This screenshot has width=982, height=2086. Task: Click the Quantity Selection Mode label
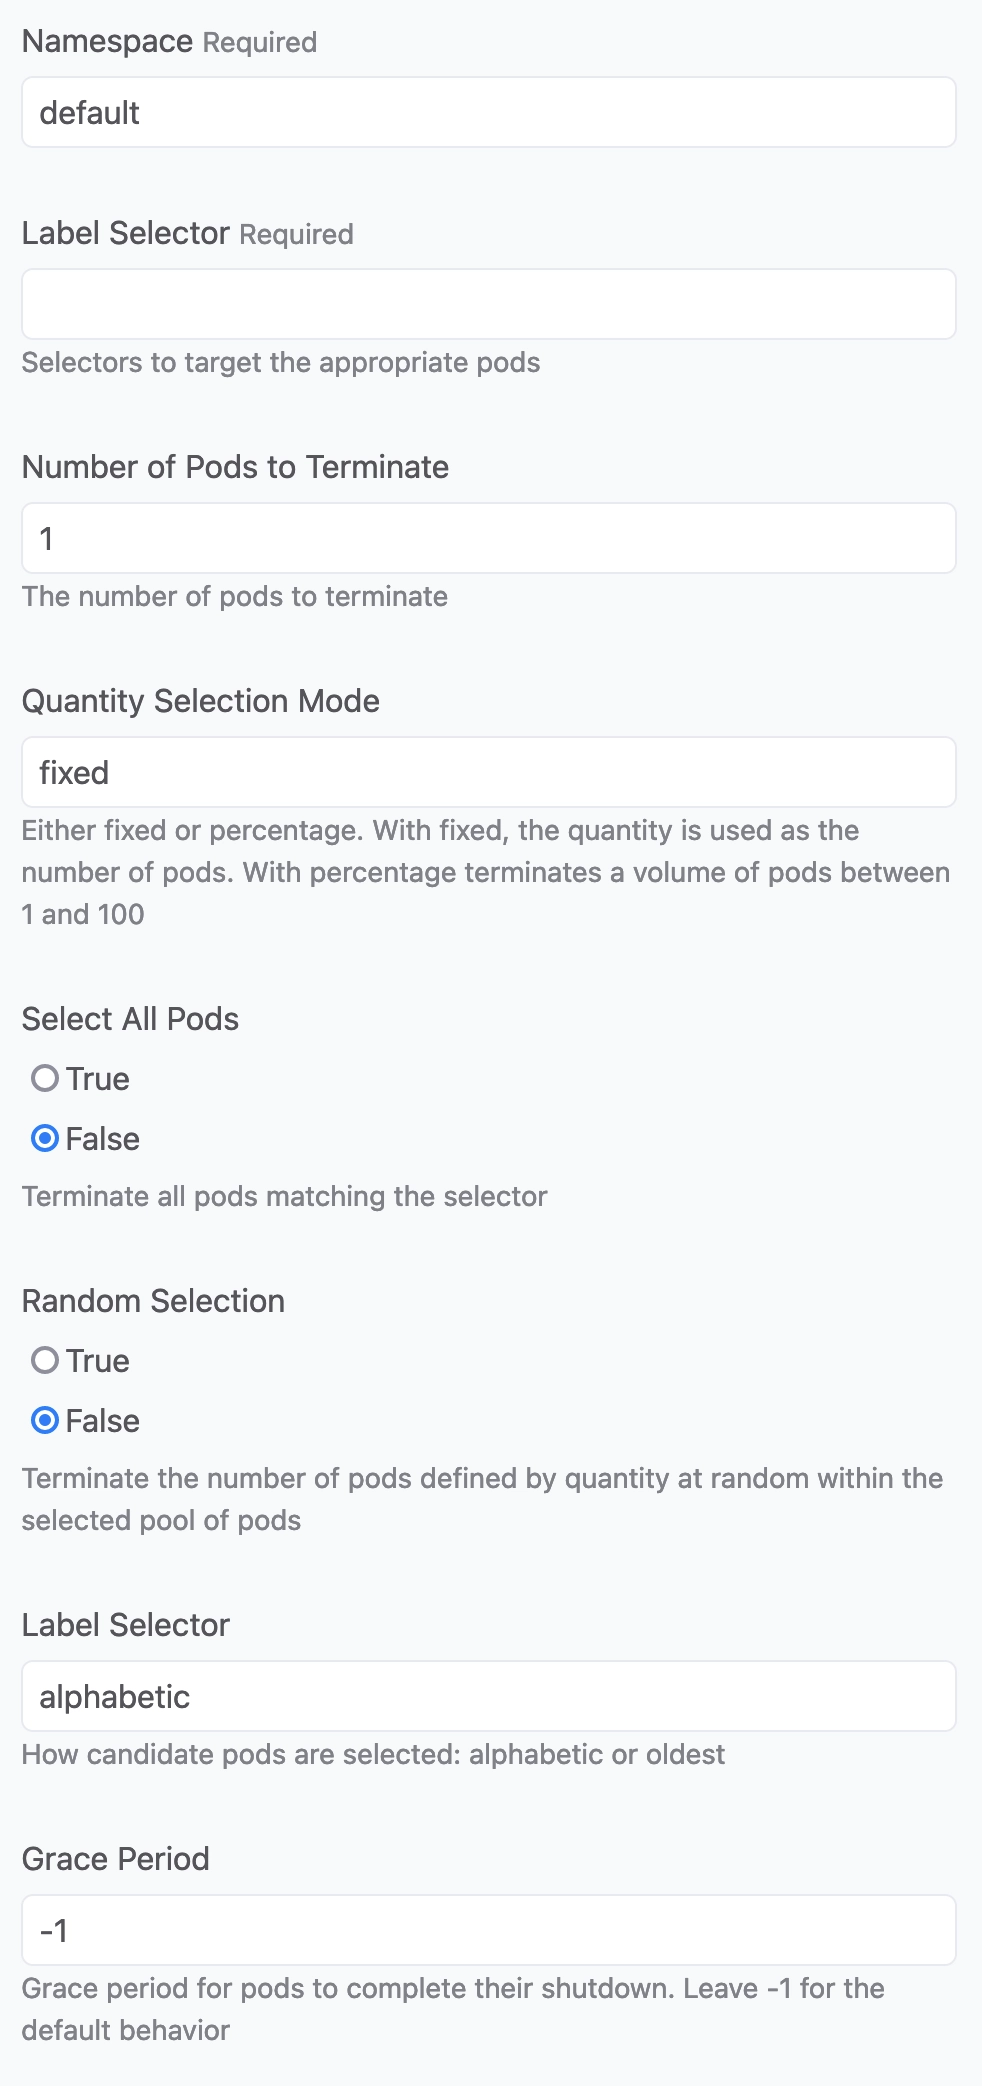[x=200, y=701]
